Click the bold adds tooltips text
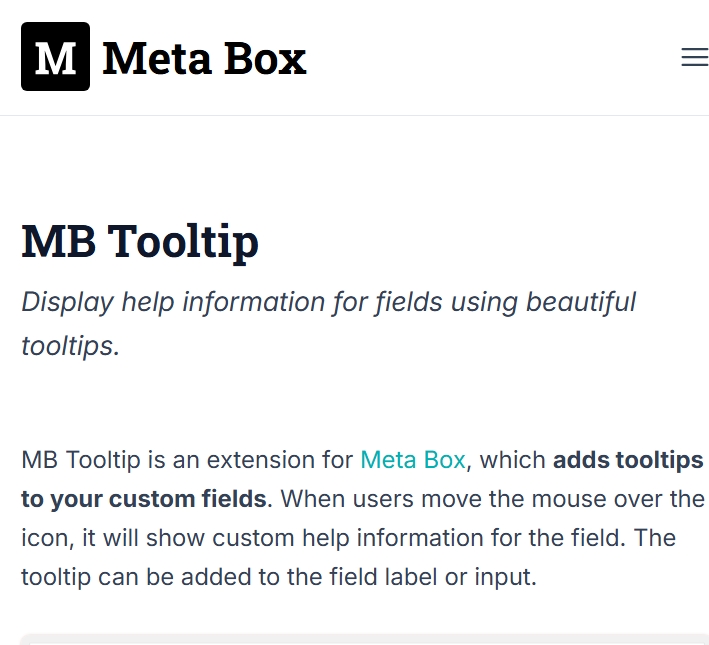709x645 pixels. tap(628, 460)
